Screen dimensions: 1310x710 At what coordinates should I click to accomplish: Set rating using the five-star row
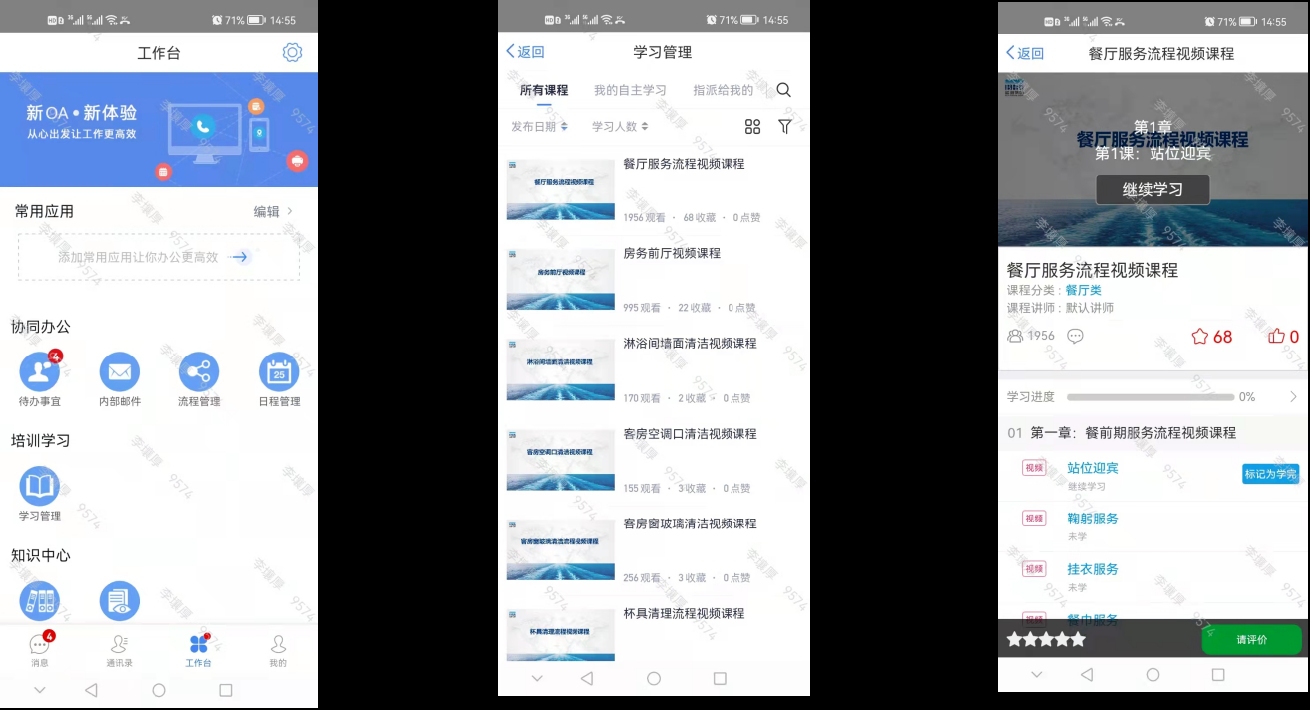coord(1046,639)
